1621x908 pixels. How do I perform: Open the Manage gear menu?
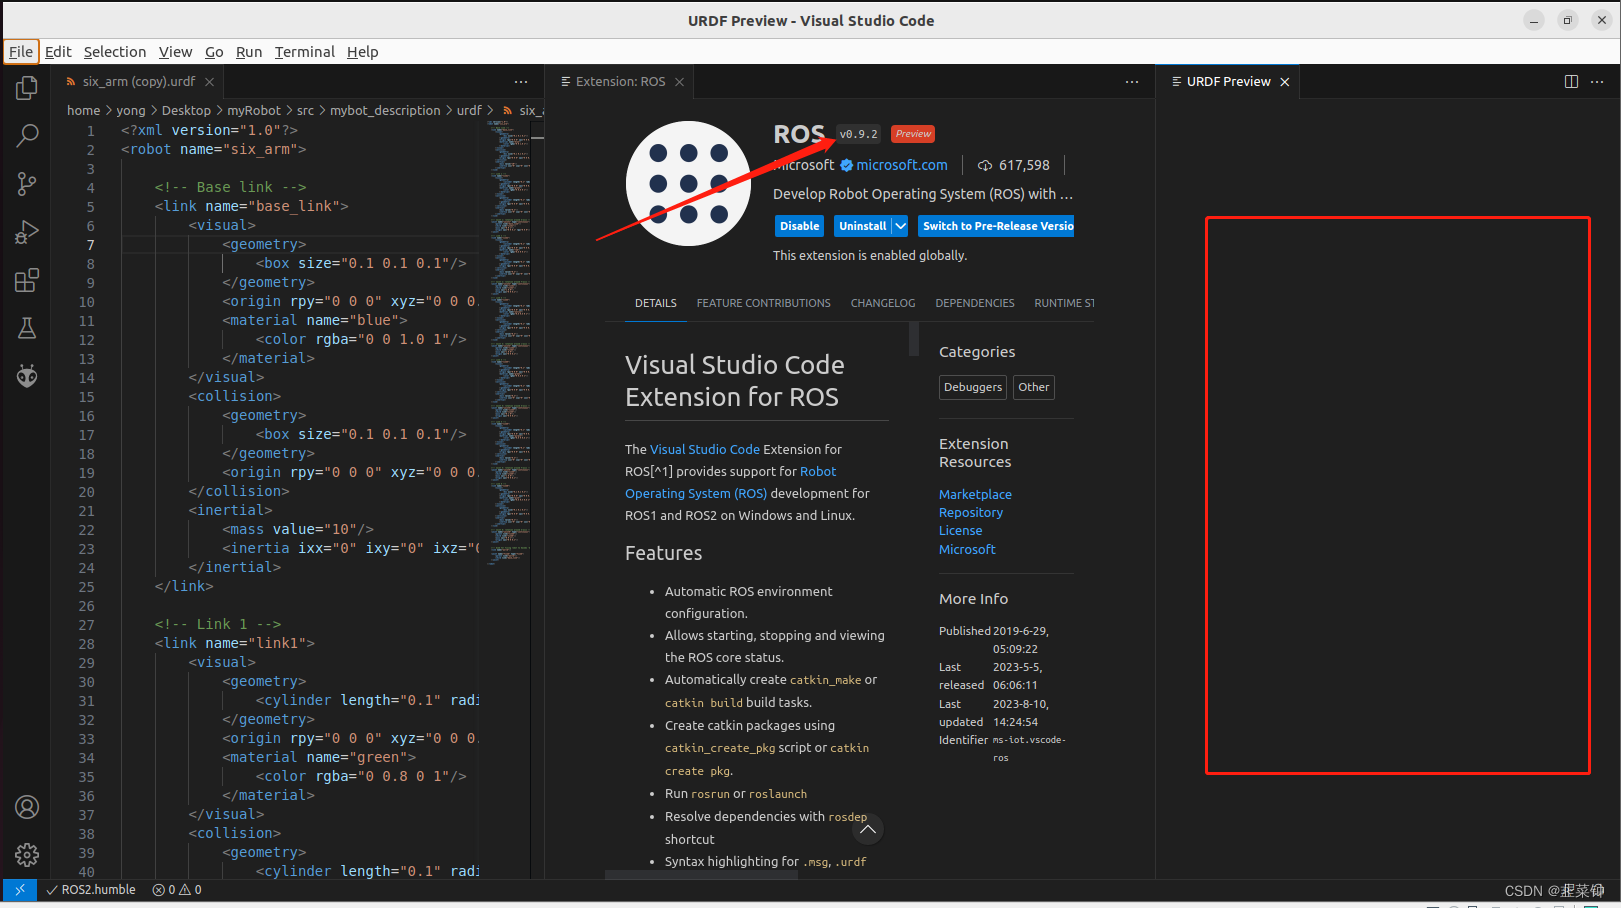point(27,855)
